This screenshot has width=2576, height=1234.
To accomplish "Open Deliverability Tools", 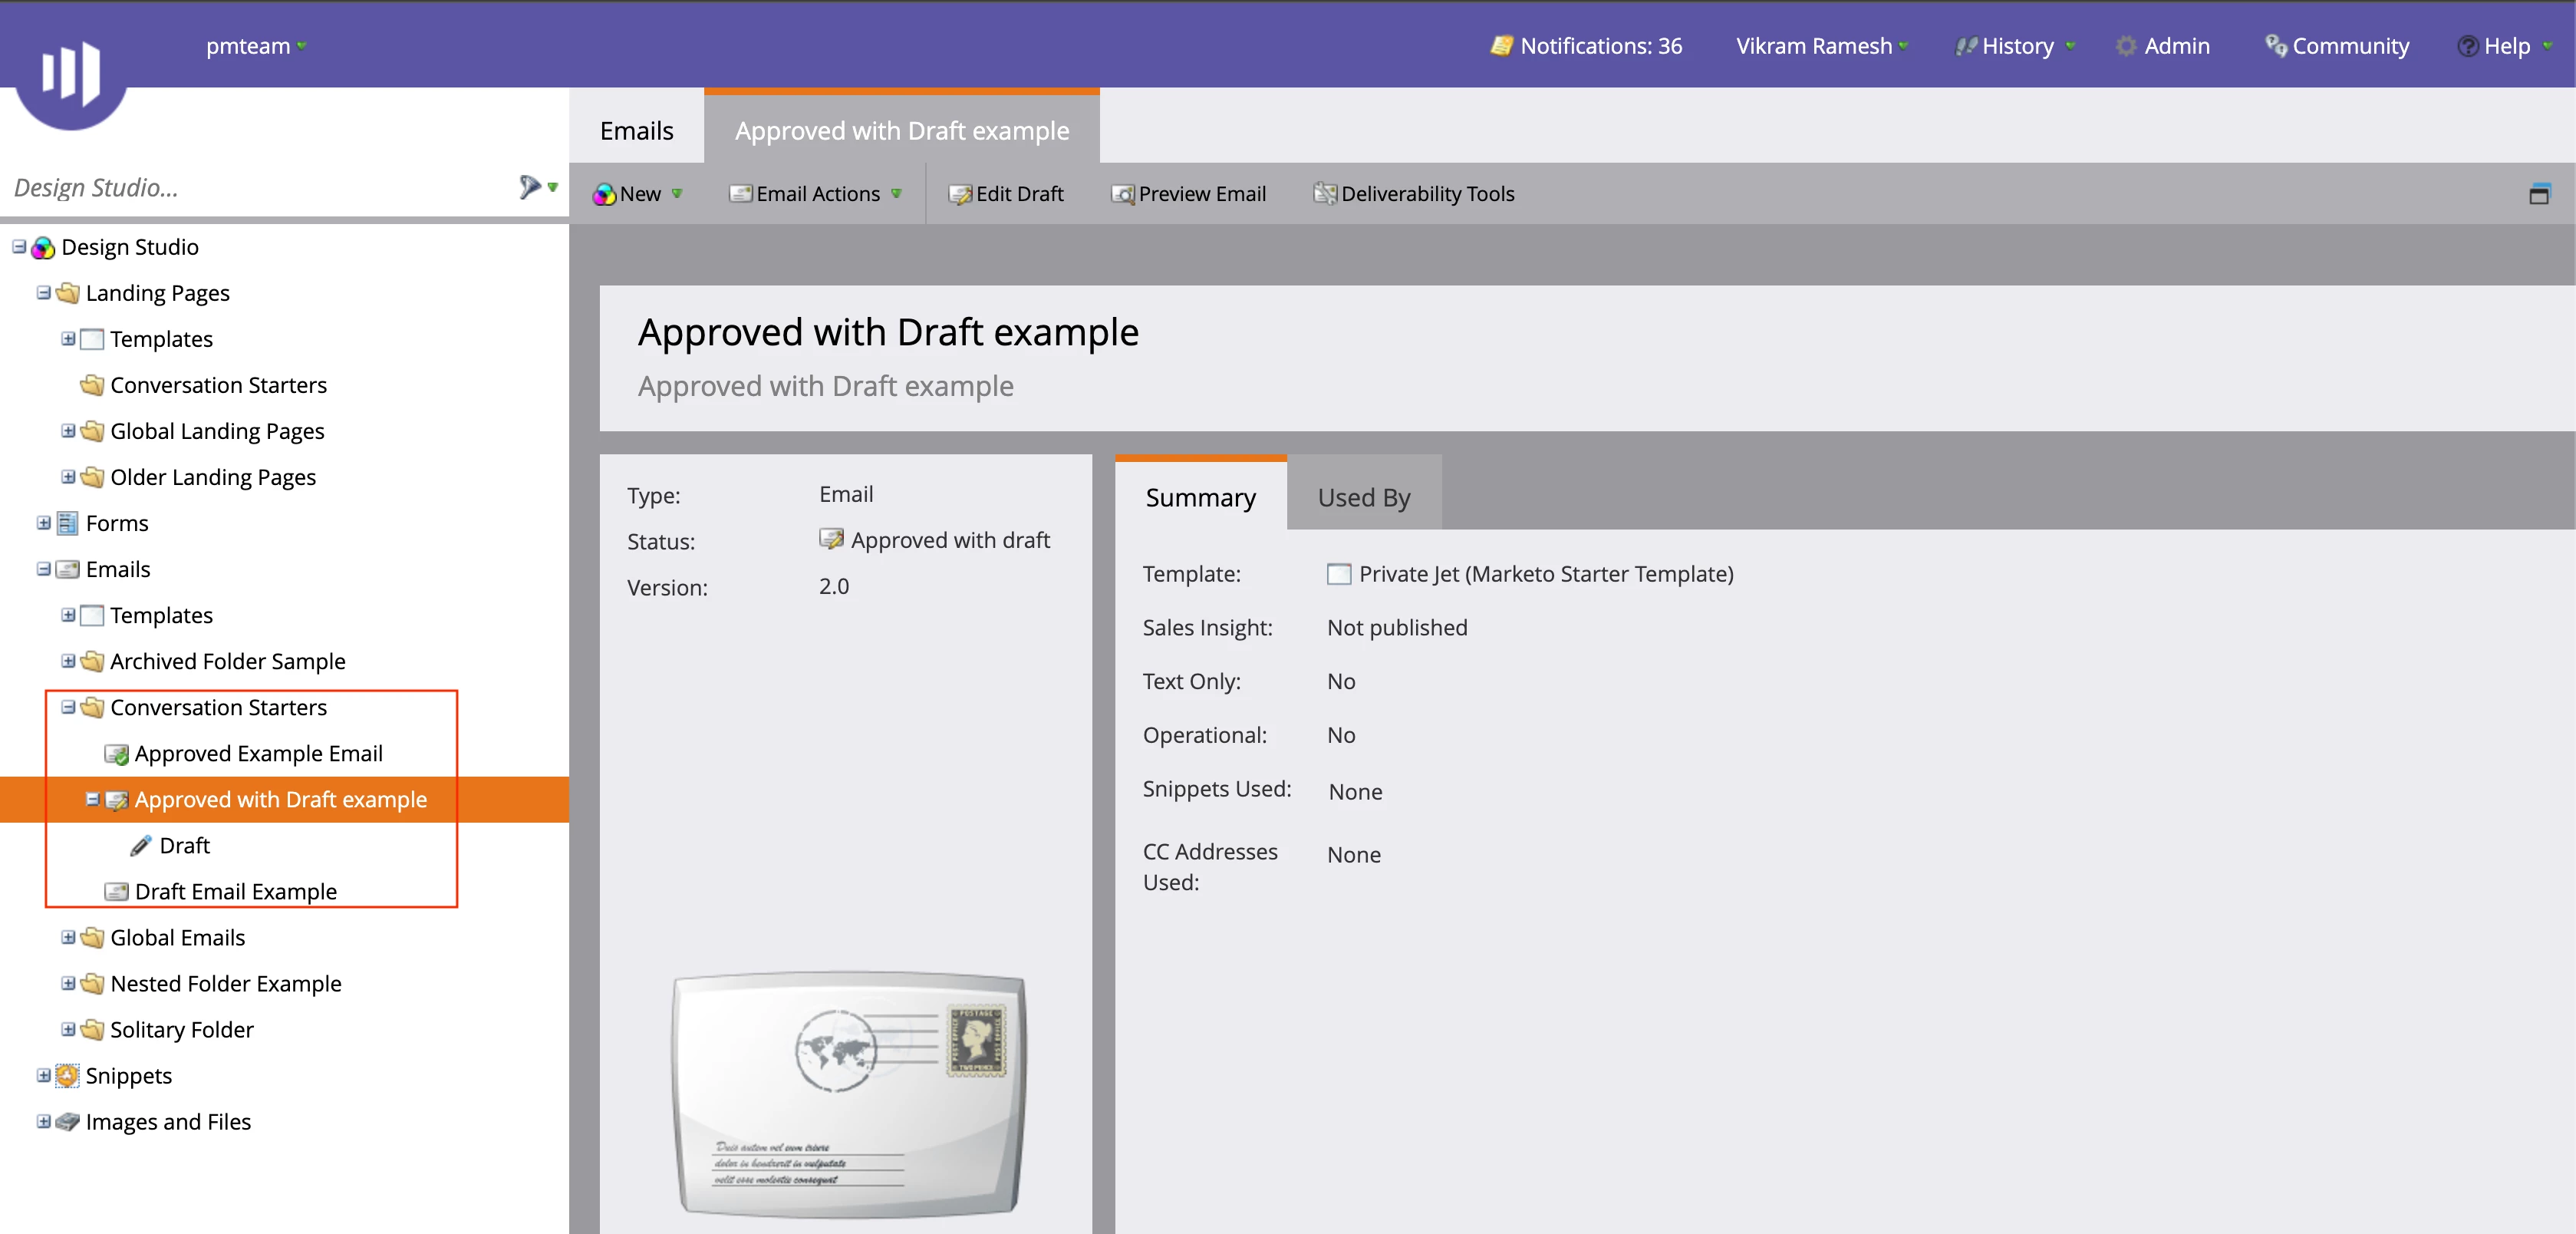I will tap(1413, 194).
